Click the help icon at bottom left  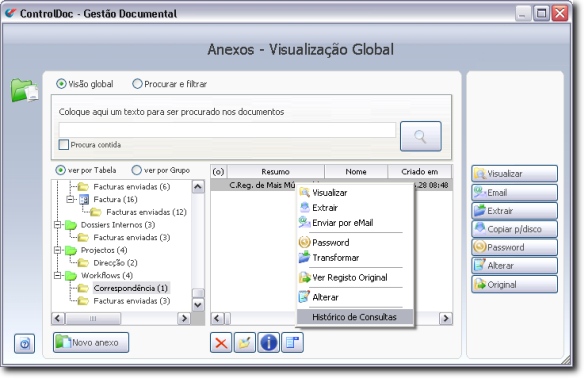coord(25,343)
